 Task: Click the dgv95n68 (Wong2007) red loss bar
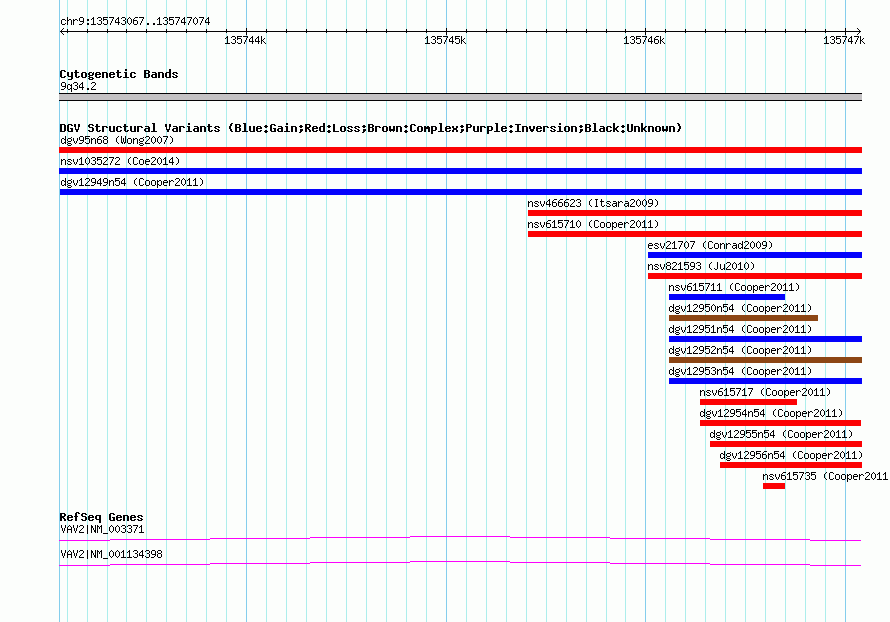(460, 150)
